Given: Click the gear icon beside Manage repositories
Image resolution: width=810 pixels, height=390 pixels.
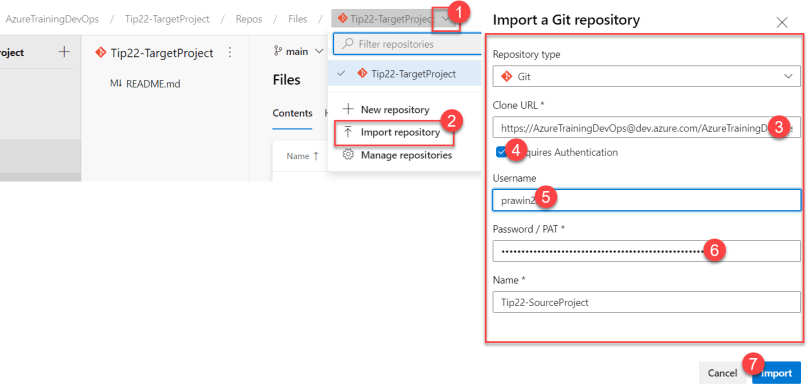Looking at the screenshot, I should (348, 155).
